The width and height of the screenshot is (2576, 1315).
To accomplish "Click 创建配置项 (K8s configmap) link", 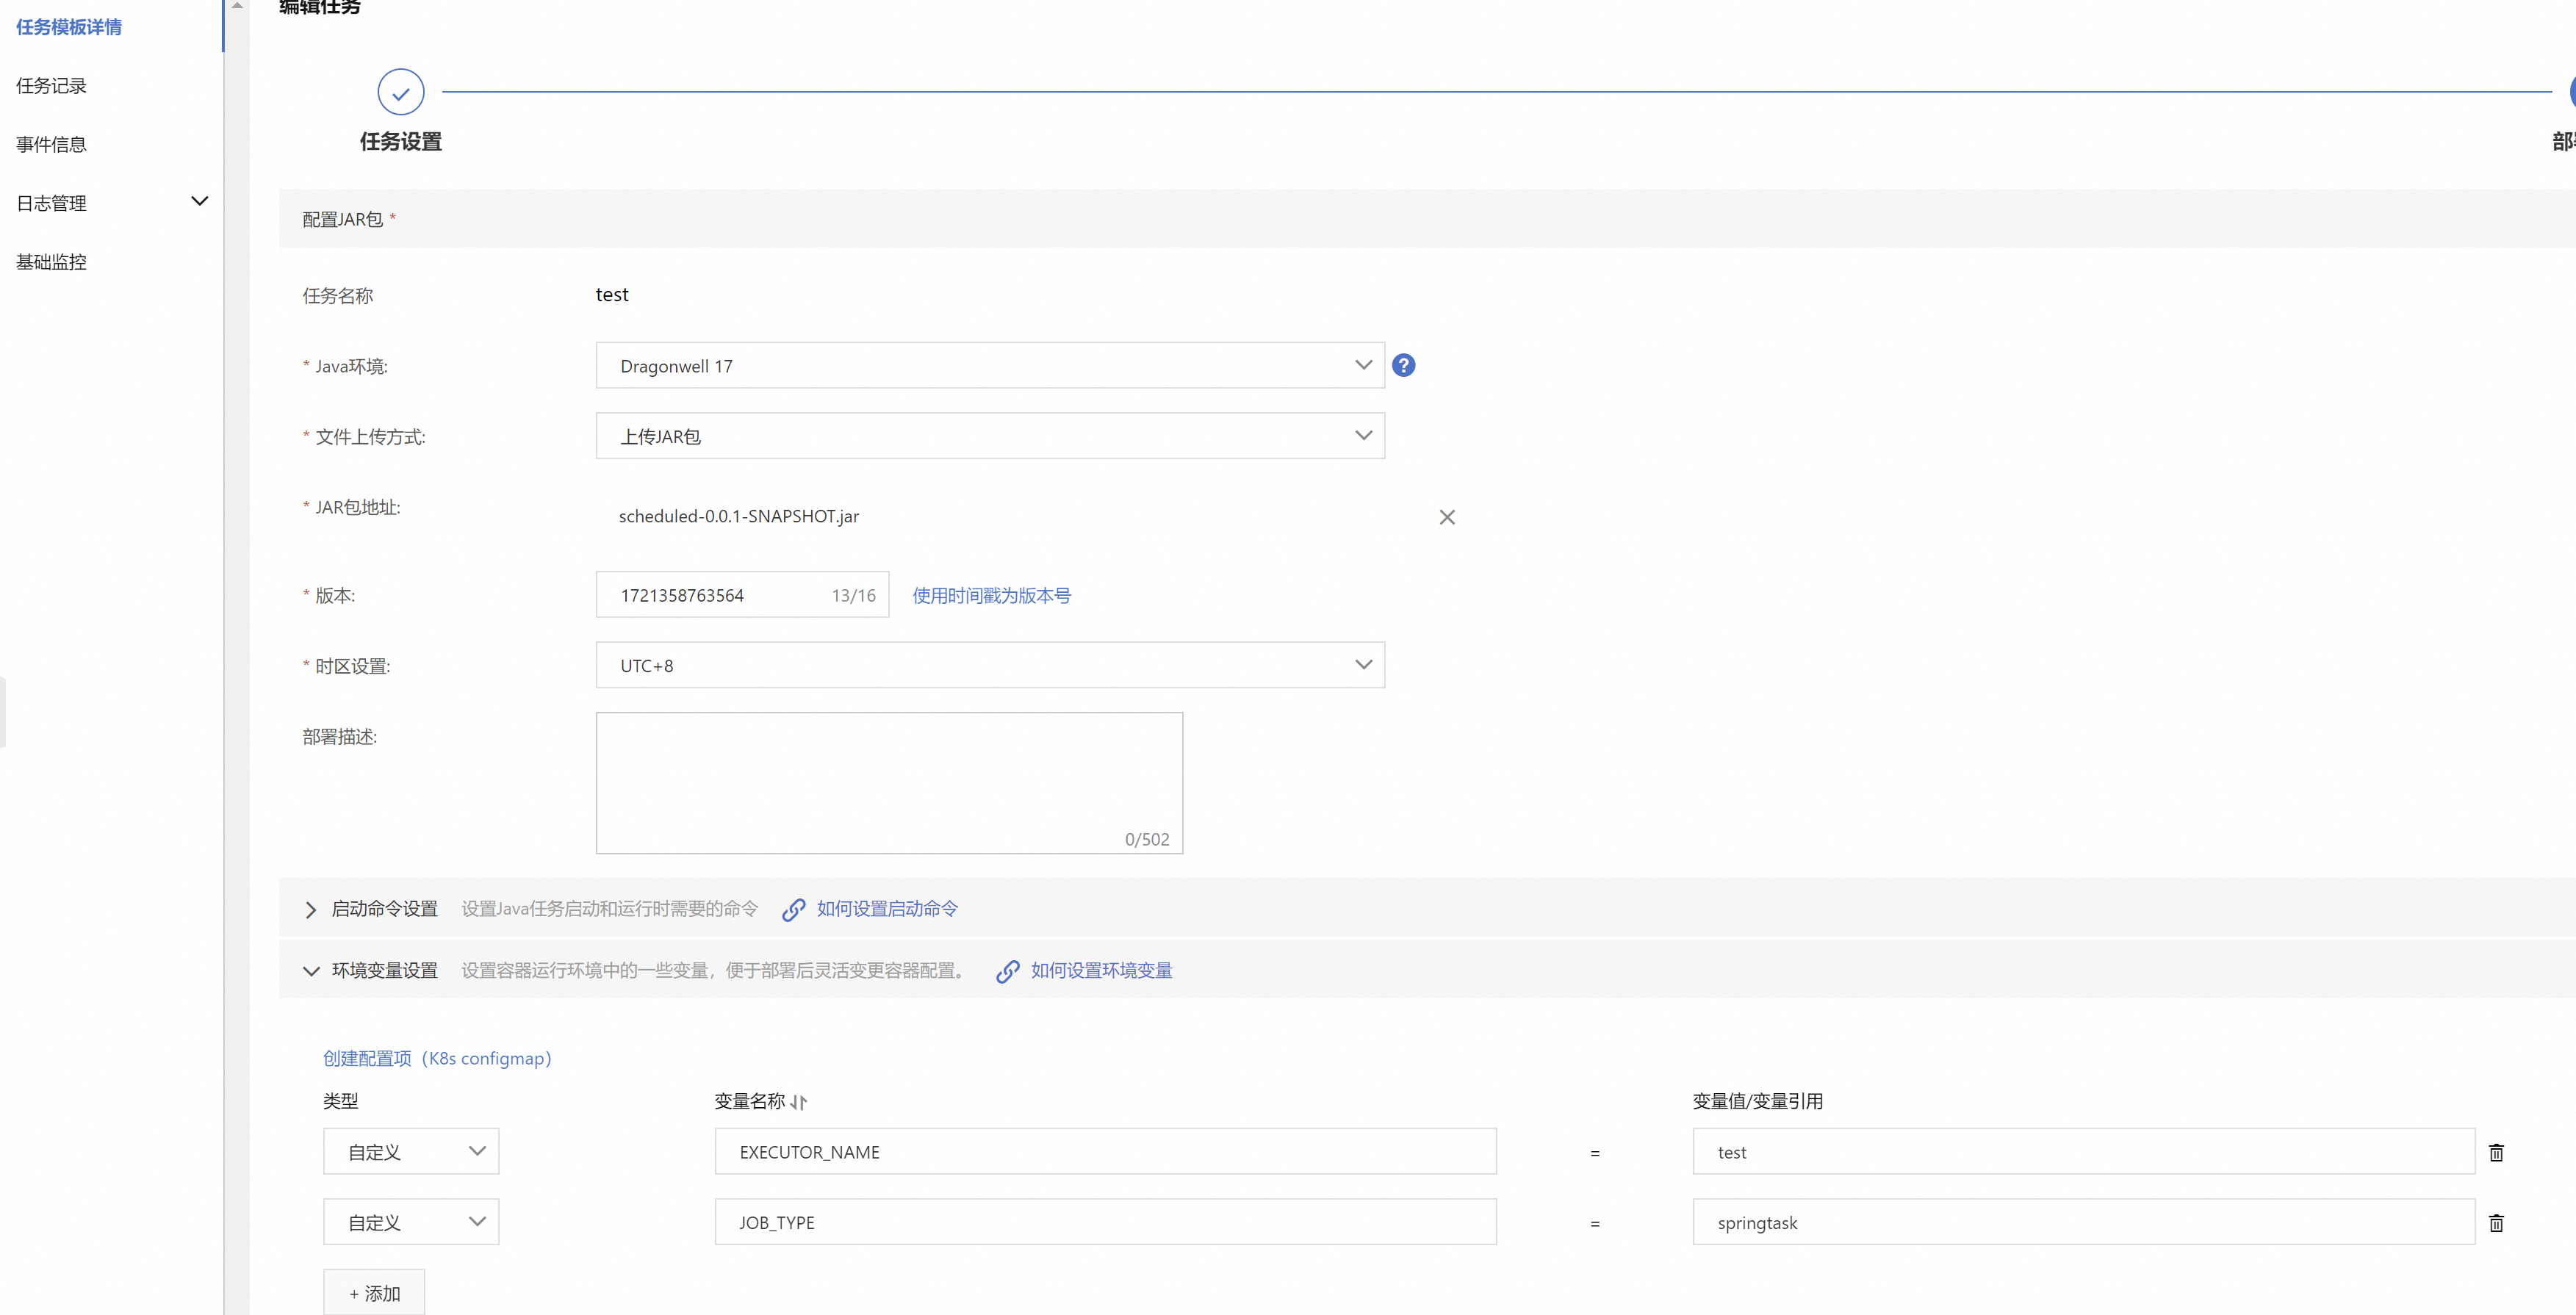I will click(437, 1058).
